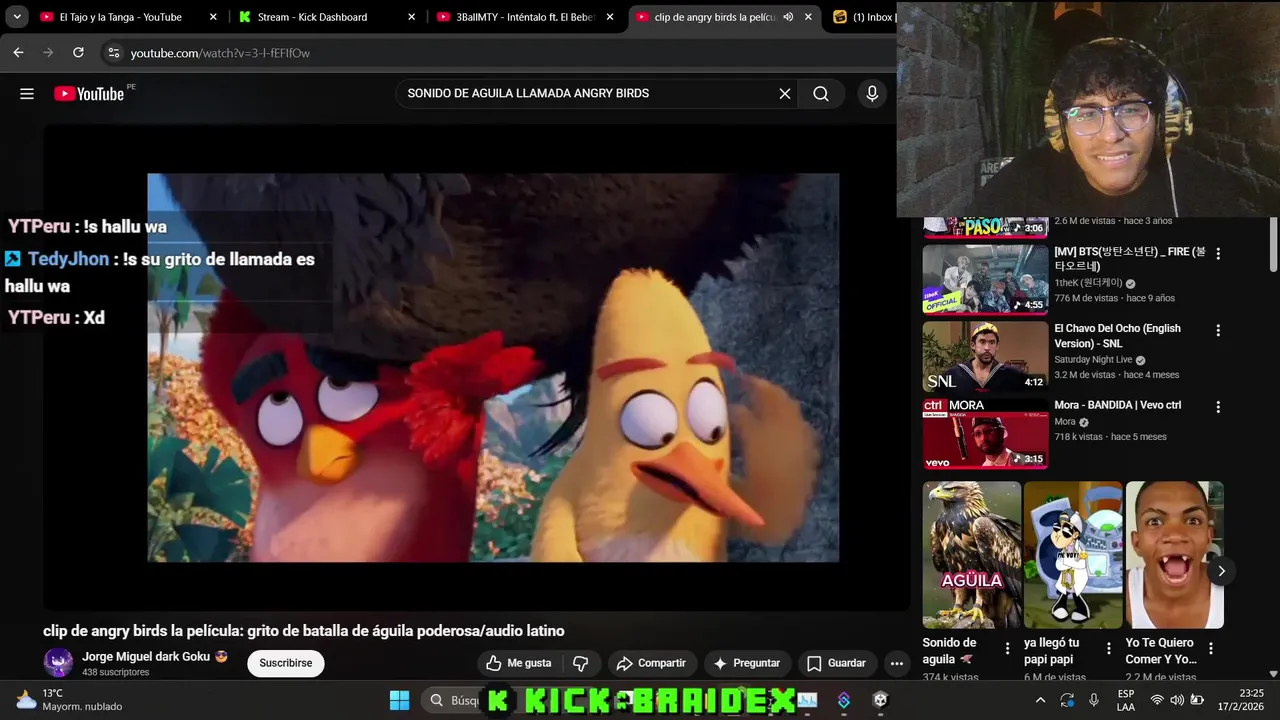Open Mora - BANDIDA video thumbnail
Screen dimensions: 1280x720
tap(985, 433)
